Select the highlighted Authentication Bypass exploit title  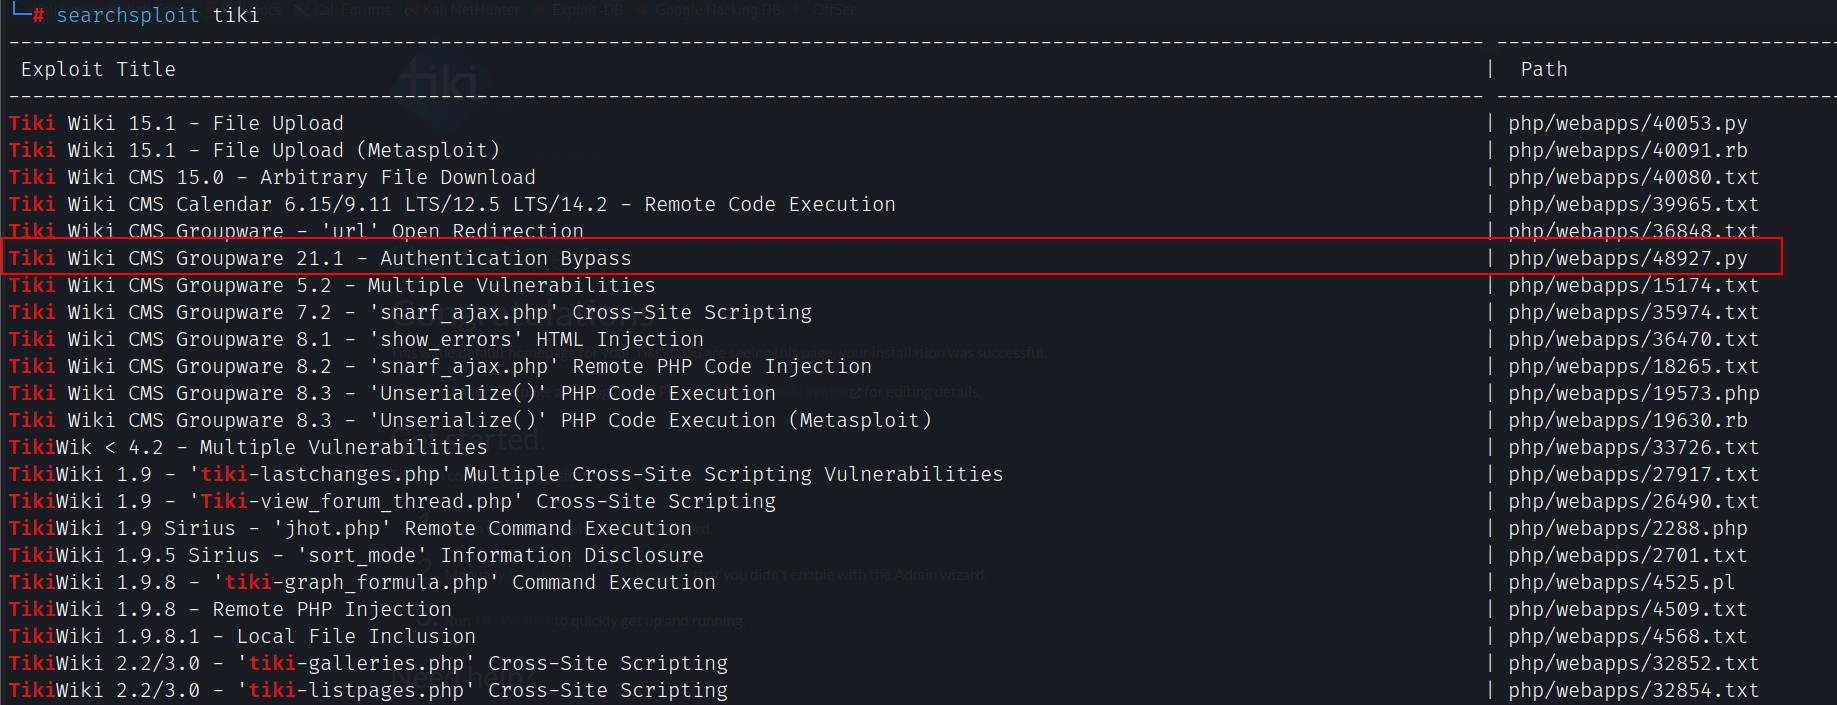pos(320,258)
